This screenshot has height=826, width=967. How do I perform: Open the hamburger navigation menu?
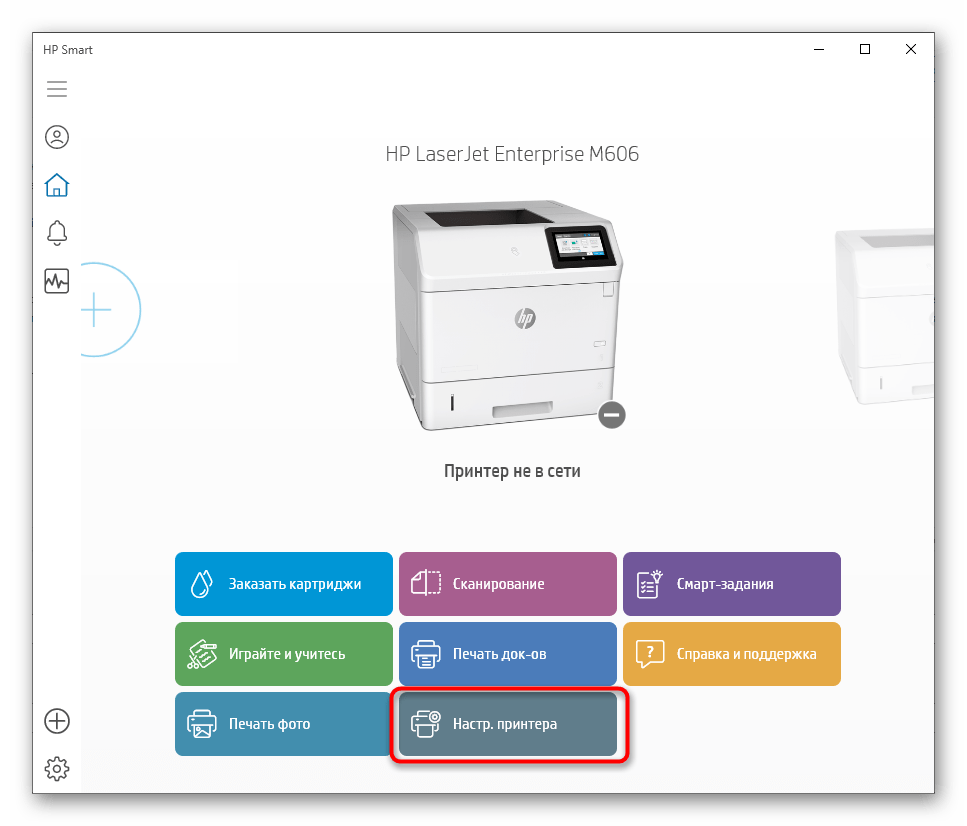[57, 89]
